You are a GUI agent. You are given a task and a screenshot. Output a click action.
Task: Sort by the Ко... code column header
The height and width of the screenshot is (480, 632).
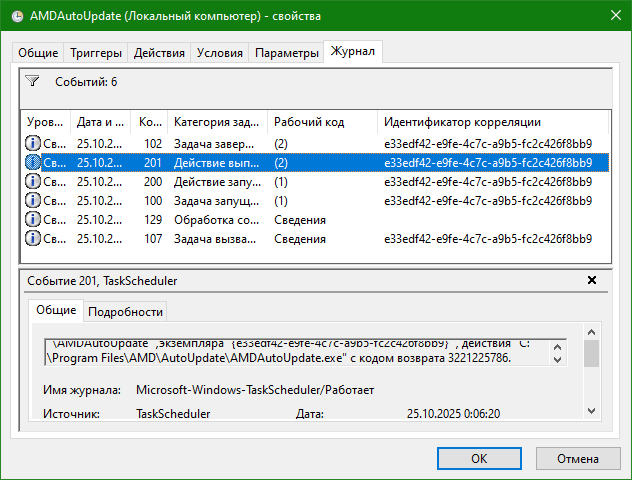pos(150,122)
